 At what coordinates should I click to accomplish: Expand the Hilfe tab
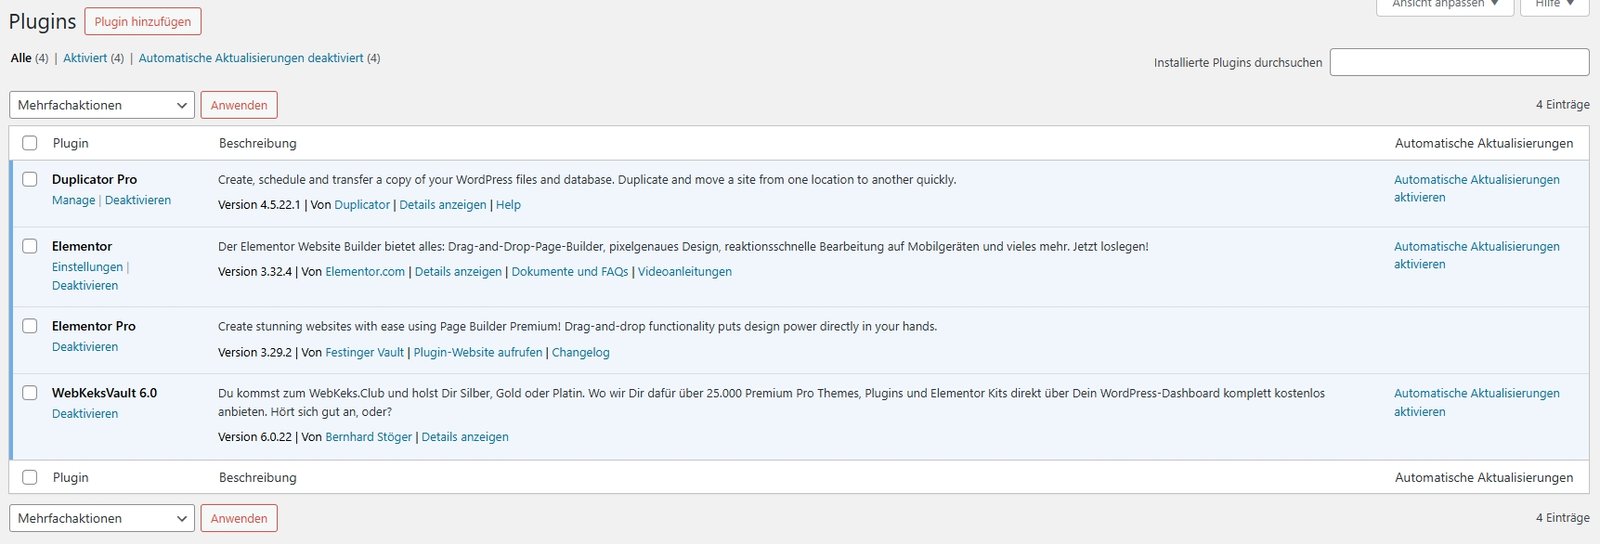point(1554,5)
